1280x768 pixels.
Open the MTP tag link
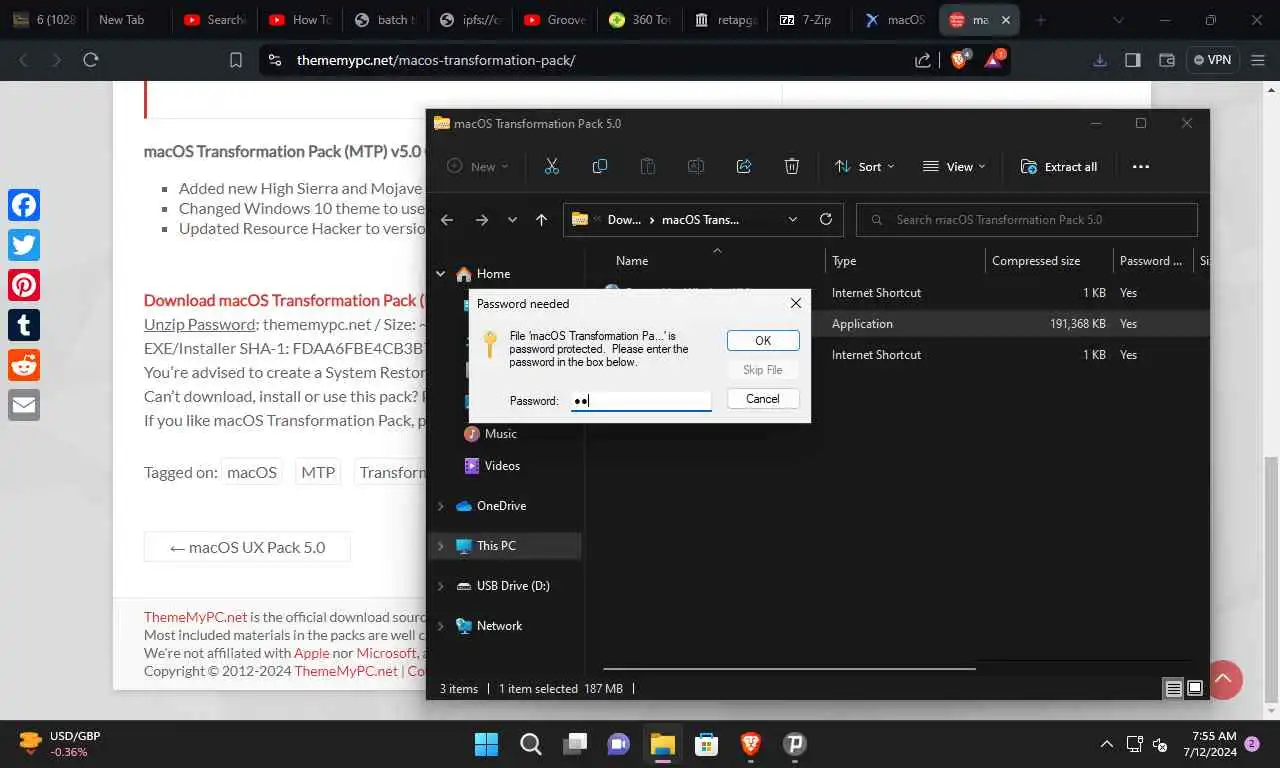point(318,472)
